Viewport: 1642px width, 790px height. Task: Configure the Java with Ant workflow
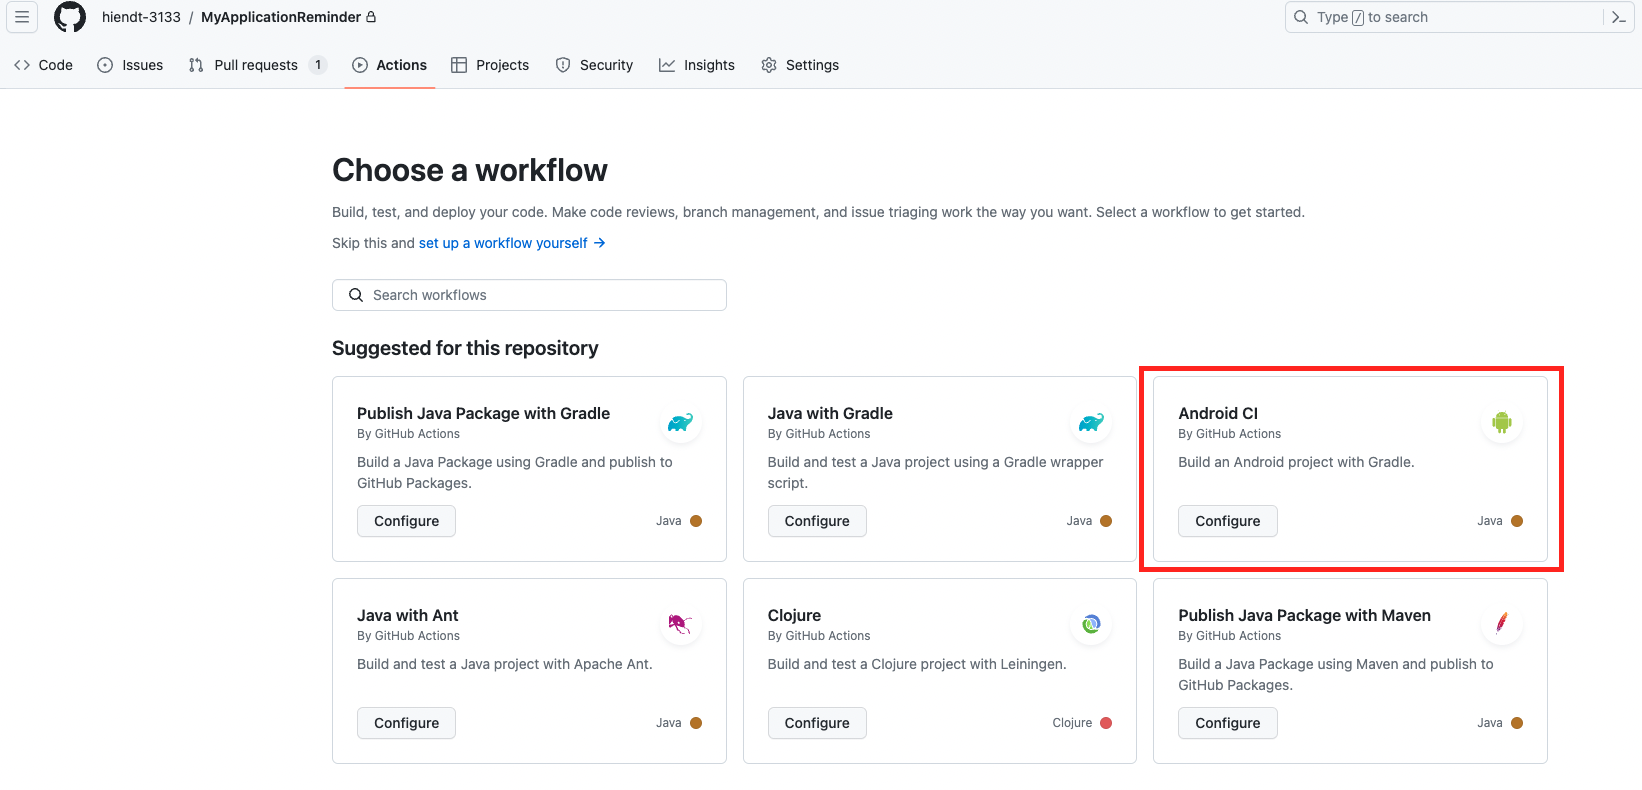[406, 723]
